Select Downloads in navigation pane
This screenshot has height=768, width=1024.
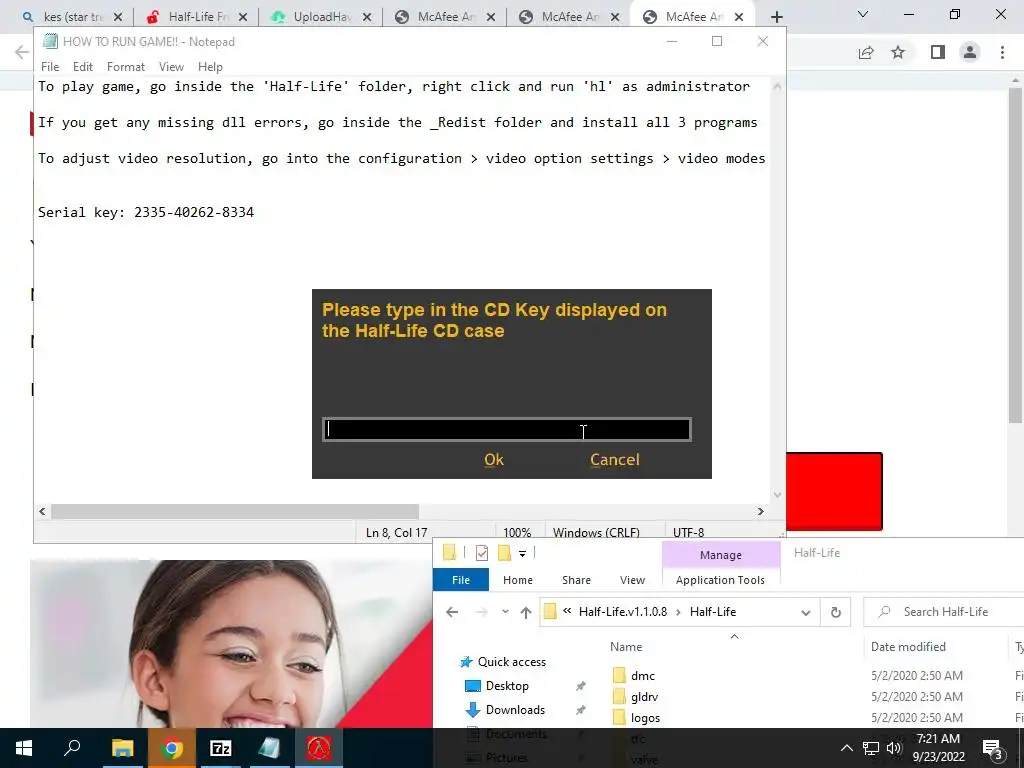point(515,710)
